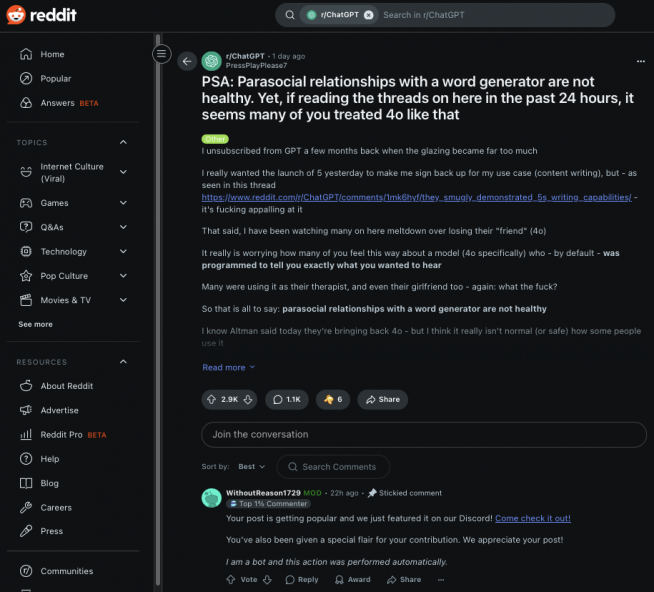
Task: Go back using the left arrow button
Action: pos(187,61)
